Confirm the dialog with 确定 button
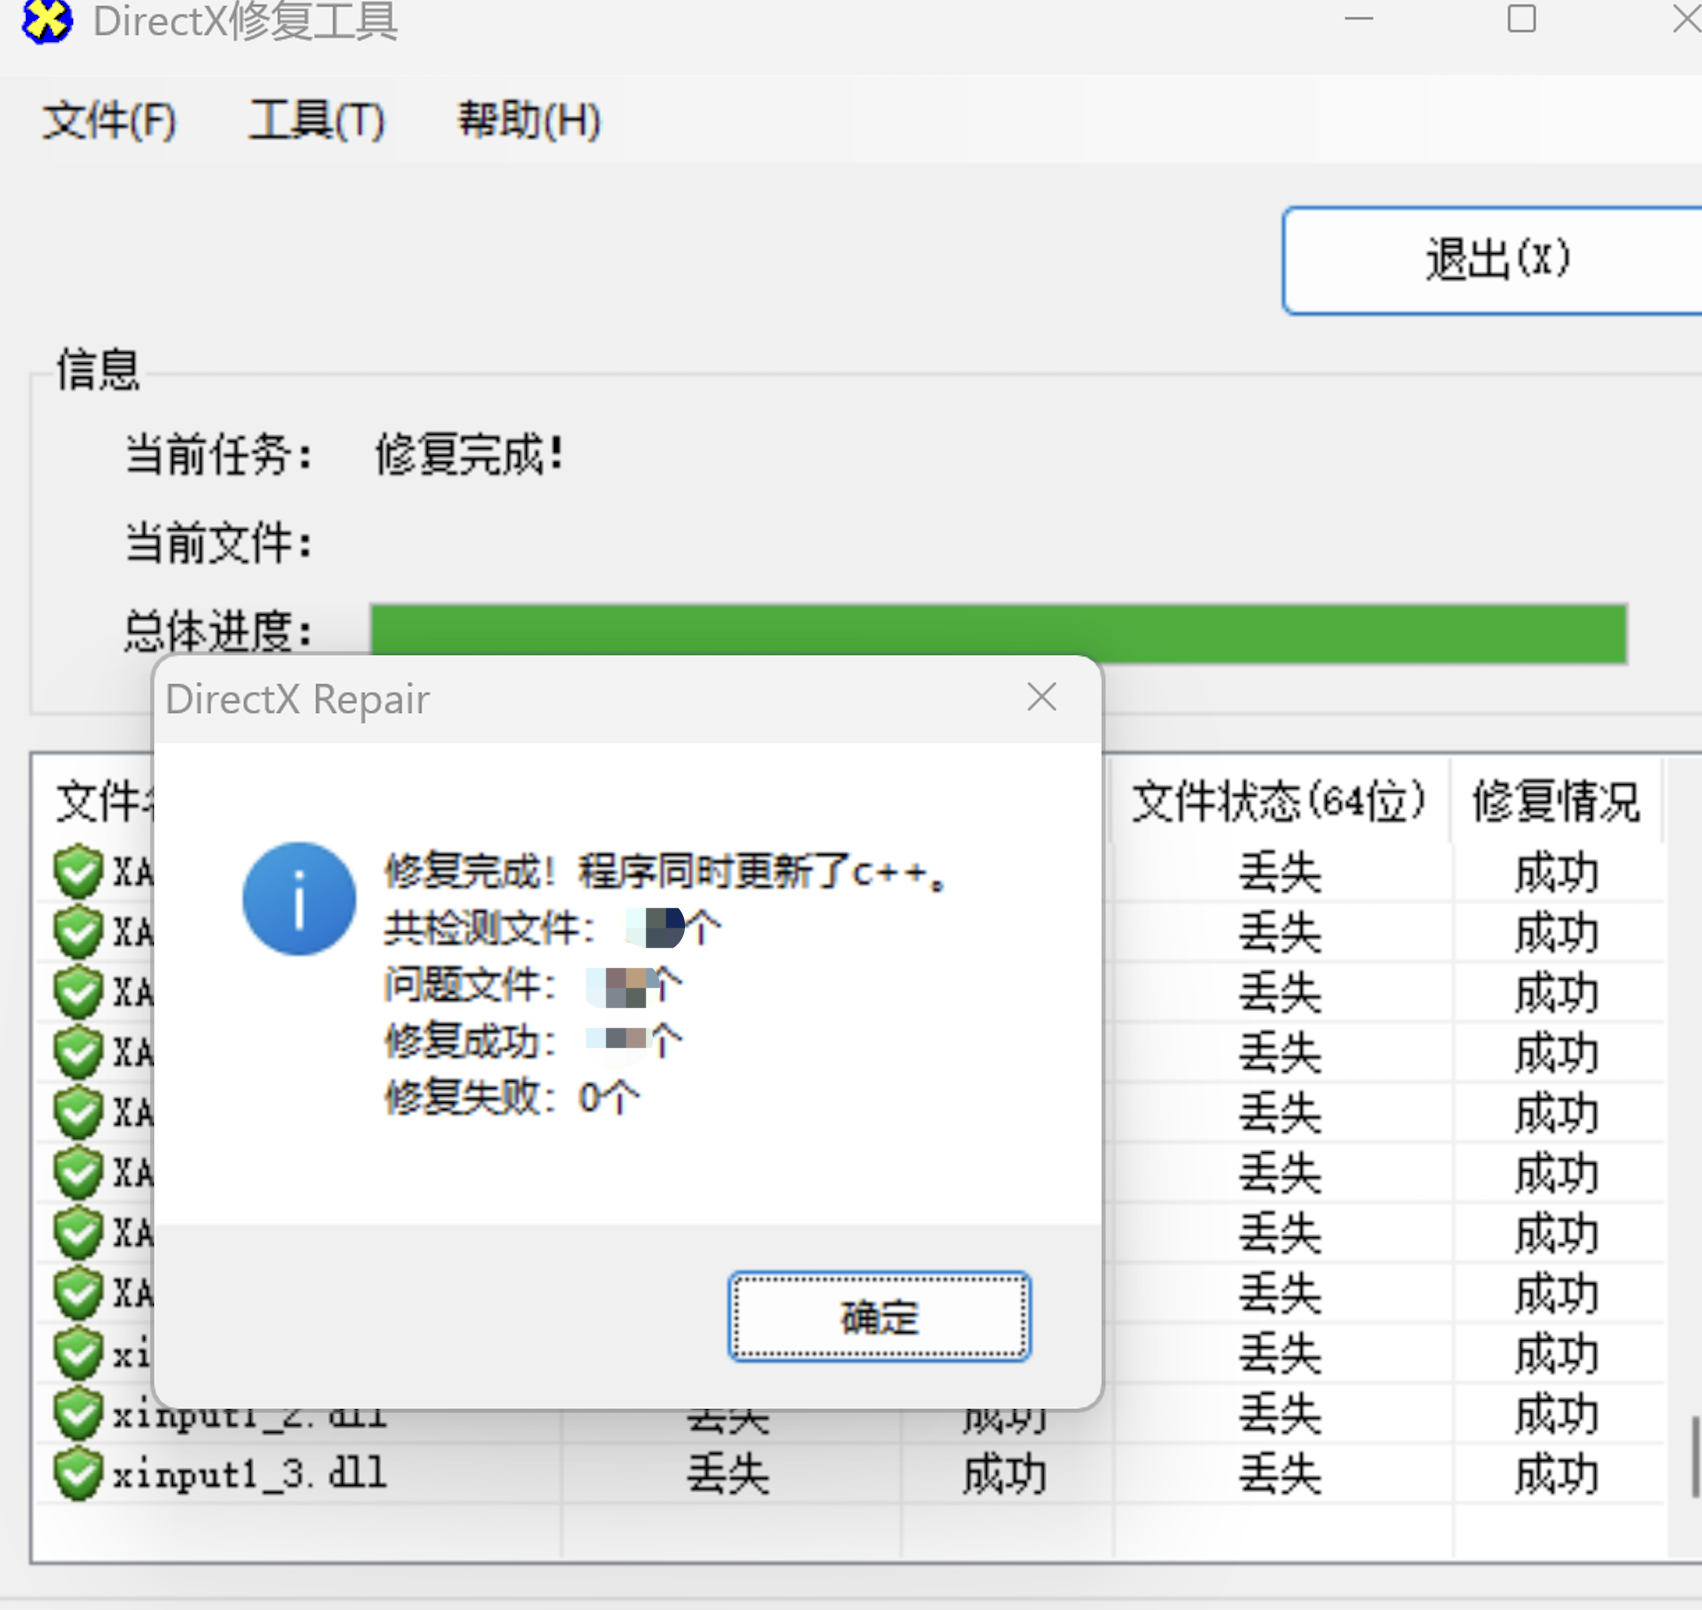This screenshot has width=1702, height=1610. click(x=879, y=1317)
